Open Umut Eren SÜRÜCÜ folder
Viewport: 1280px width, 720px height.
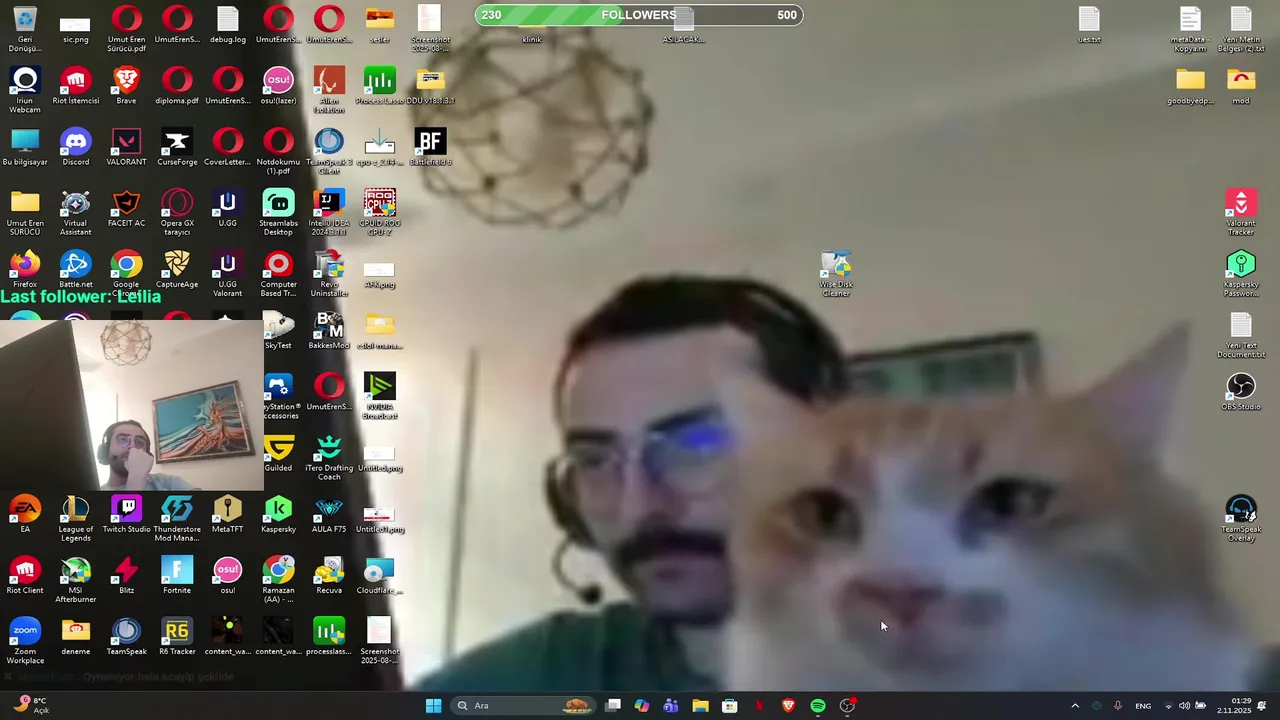coord(25,213)
